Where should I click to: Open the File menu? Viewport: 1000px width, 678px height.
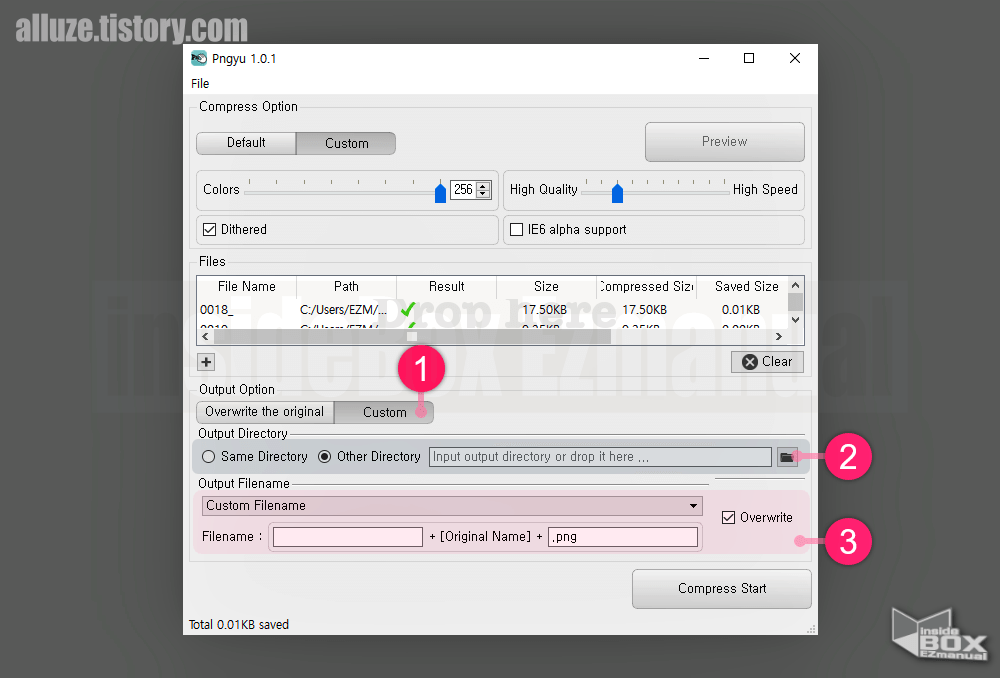tap(200, 84)
